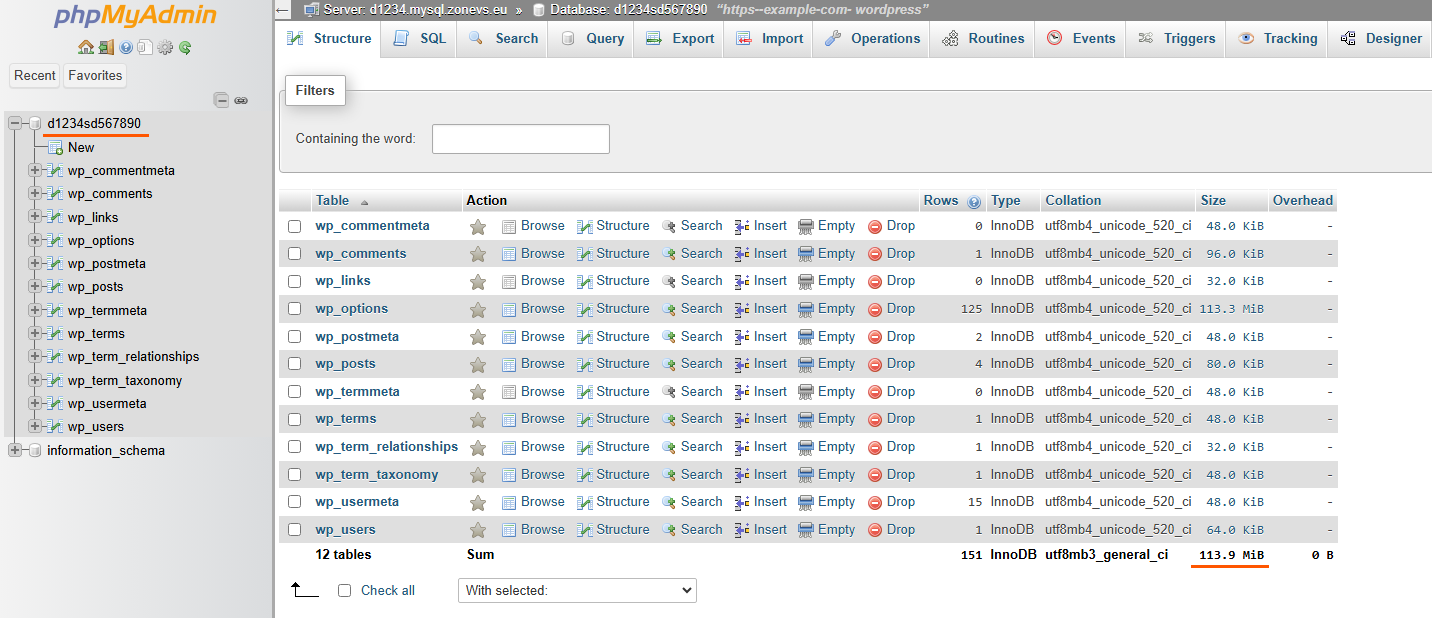Star wp_posts as a favorite table
Image resolution: width=1432 pixels, height=618 pixels.
click(x=477, y=363)
